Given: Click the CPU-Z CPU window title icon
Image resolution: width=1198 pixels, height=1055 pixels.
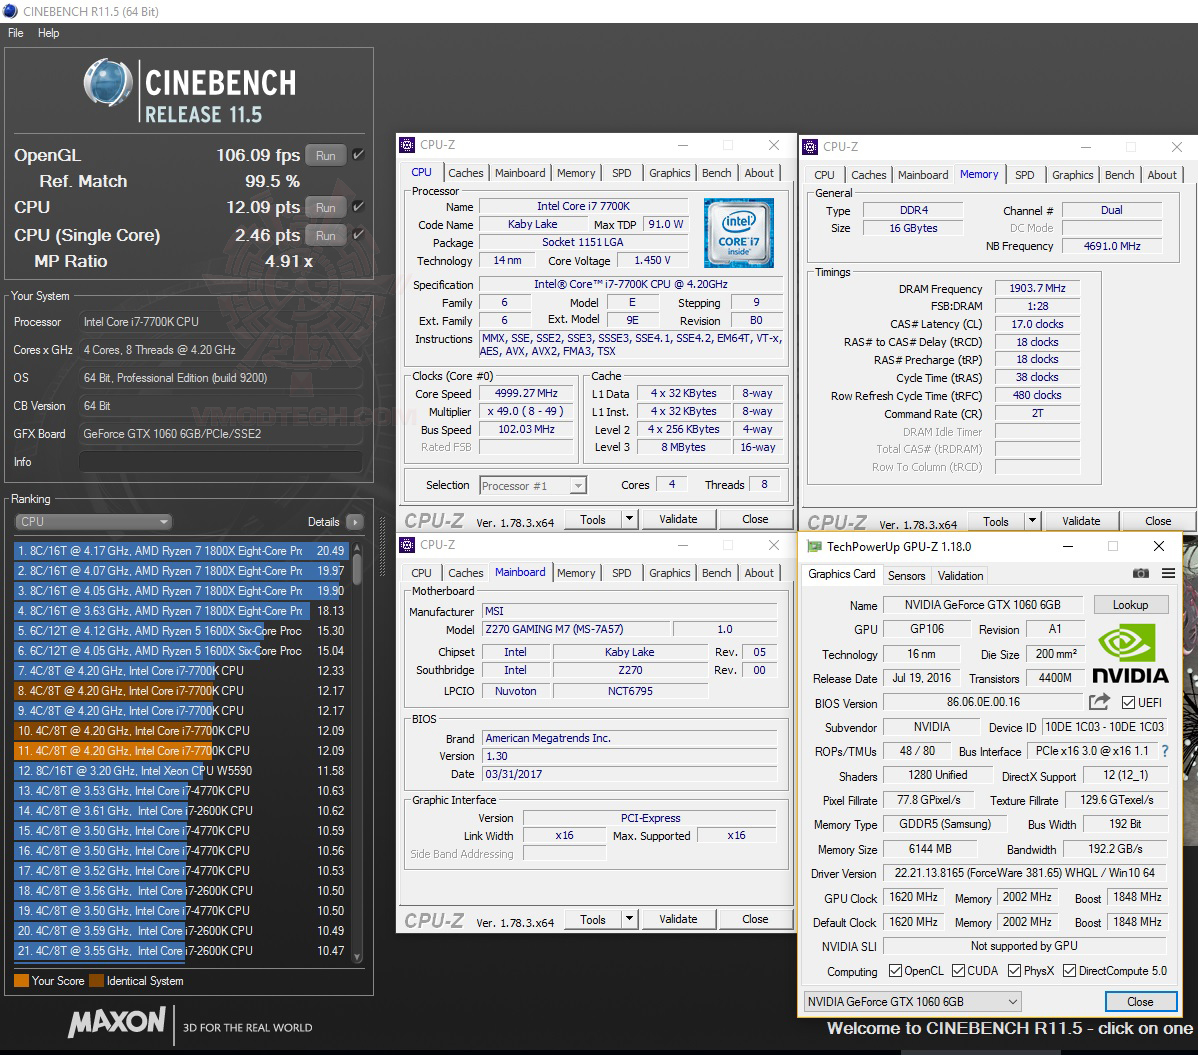Looking at the screenshot, I should [x=407, y=144].
